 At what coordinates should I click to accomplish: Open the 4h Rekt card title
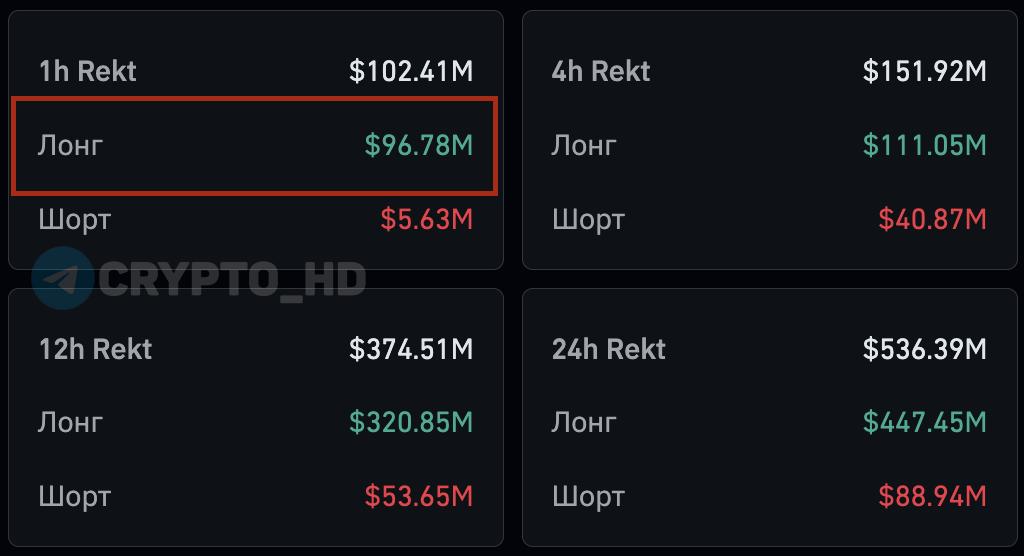coord(601,71)
